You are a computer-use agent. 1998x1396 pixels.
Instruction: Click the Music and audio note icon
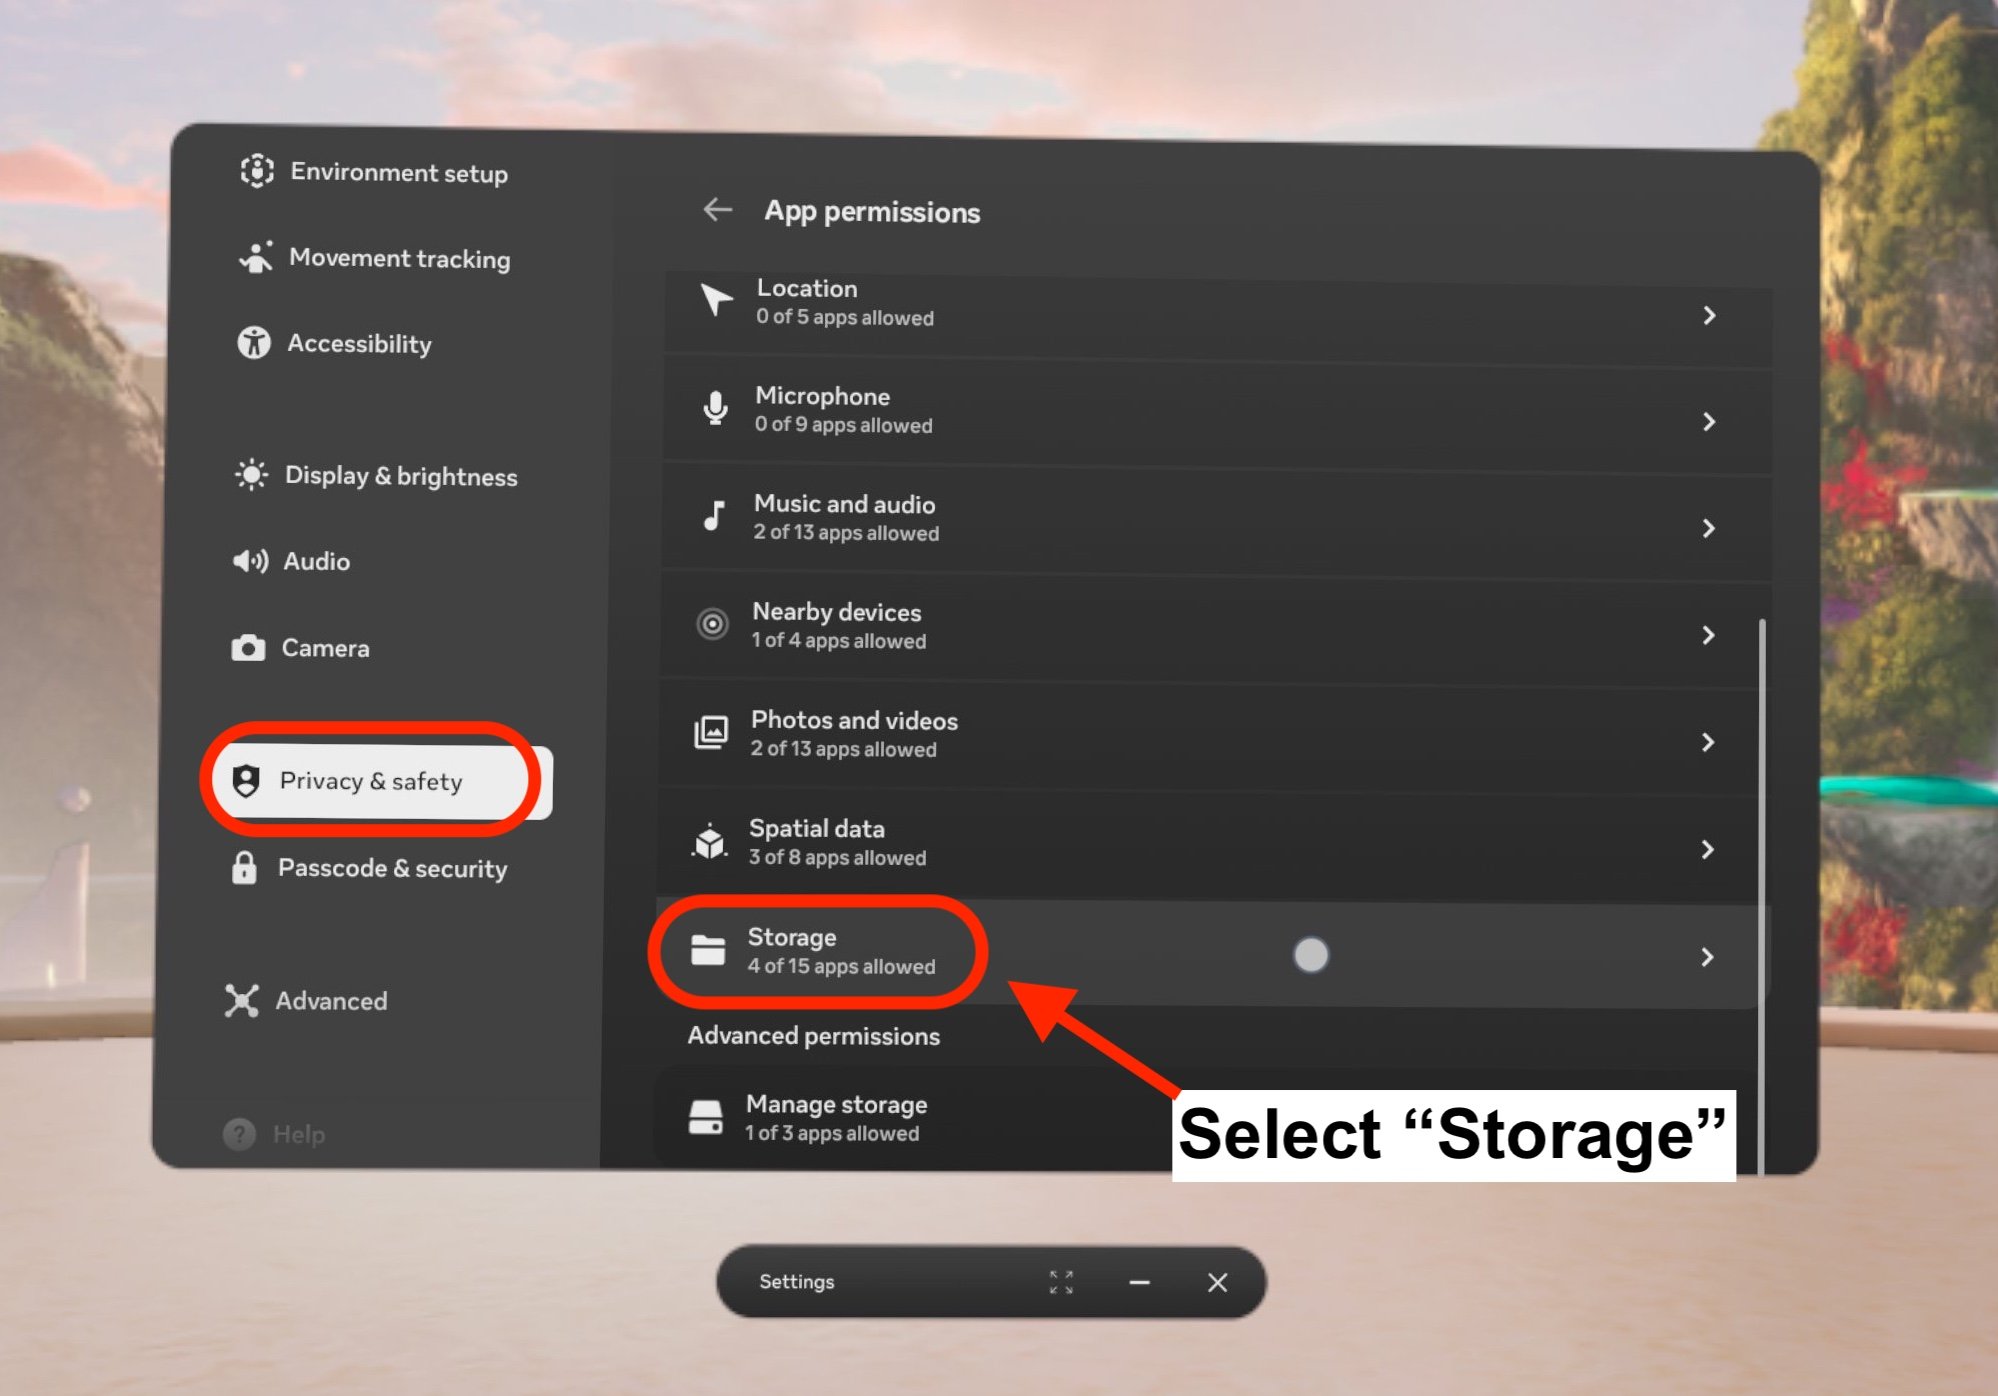click(713, 516)
